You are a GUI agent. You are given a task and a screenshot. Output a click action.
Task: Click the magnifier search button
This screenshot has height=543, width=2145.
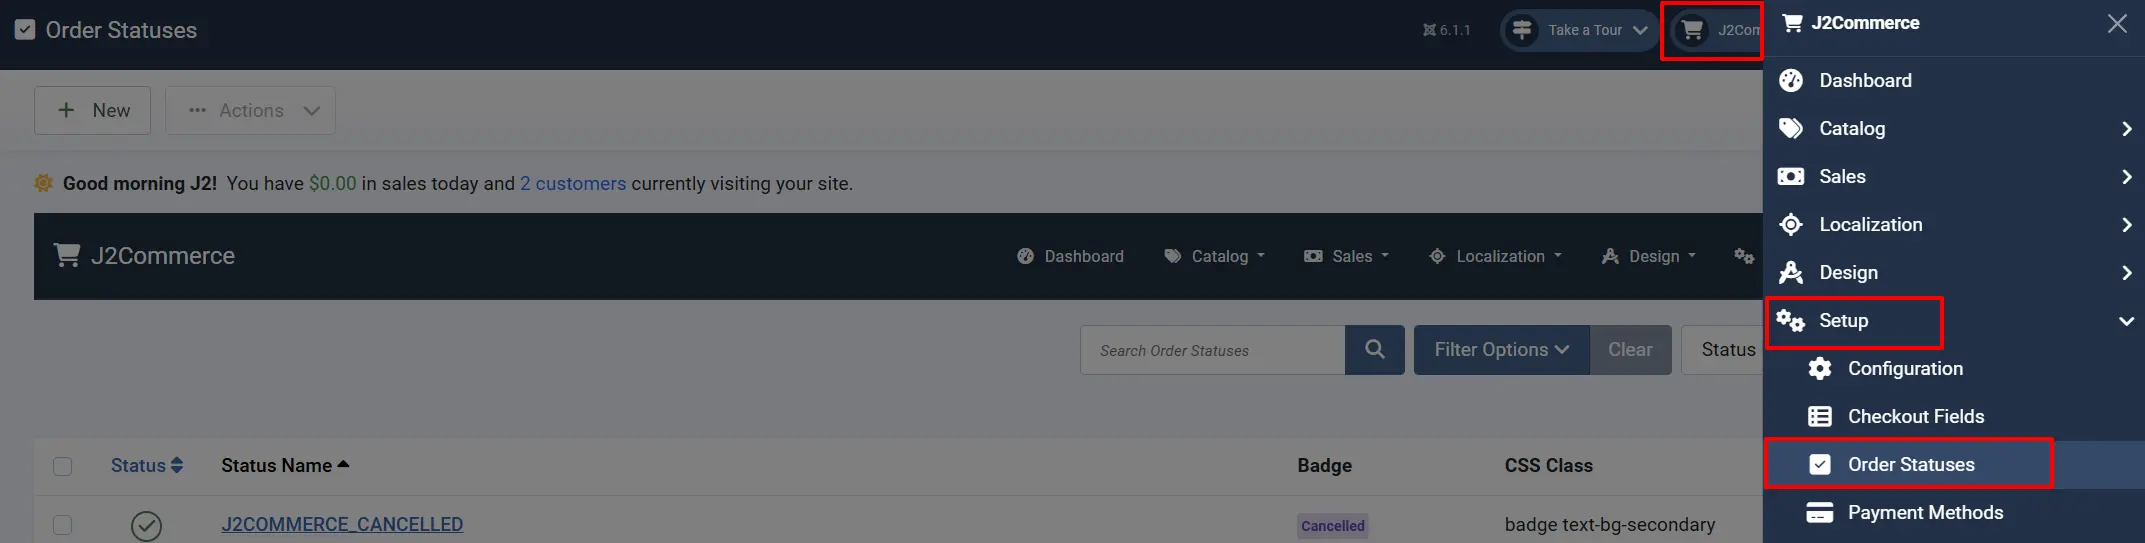[1375, 350]
